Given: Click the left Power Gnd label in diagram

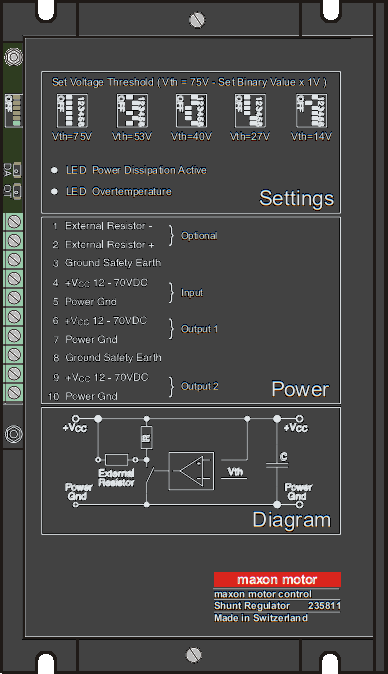Looking at the screenshot, I should coord(78,492).
